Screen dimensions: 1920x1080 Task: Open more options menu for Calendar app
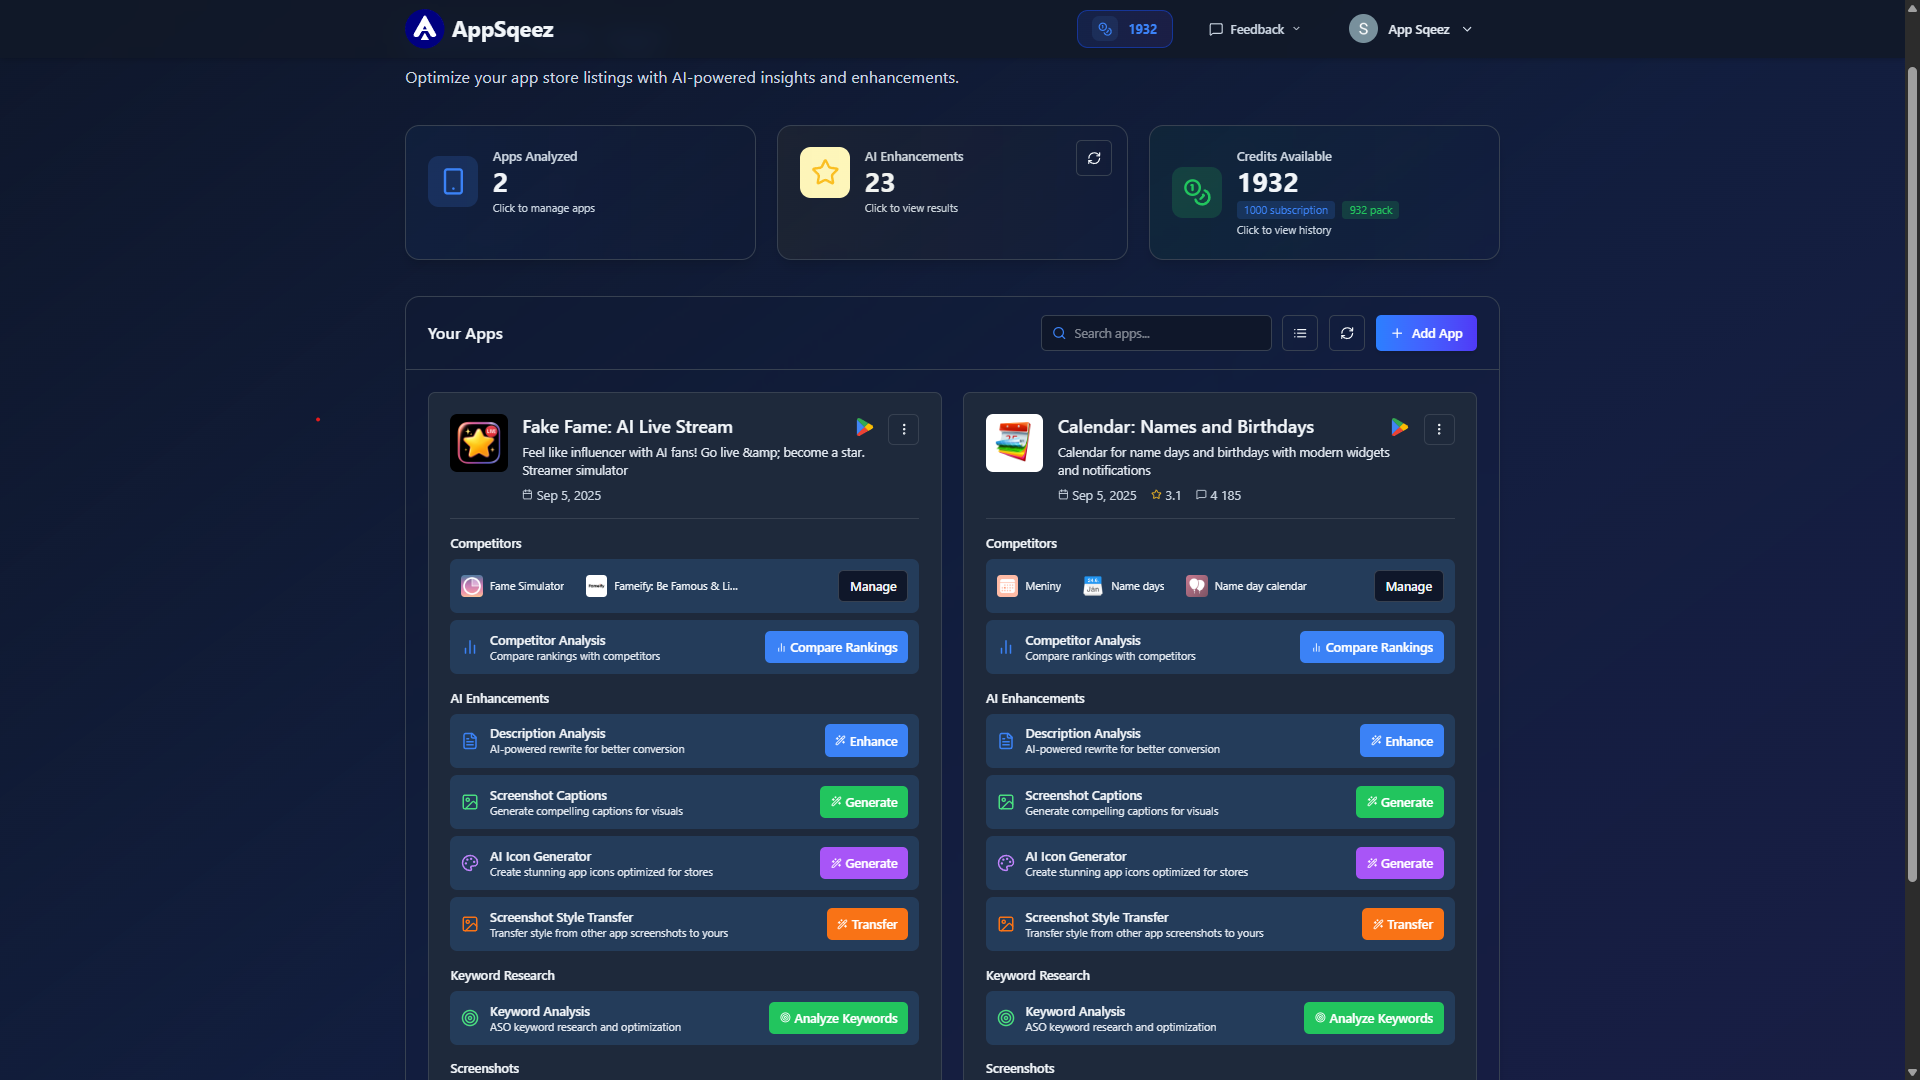(x=1439, y=429)
